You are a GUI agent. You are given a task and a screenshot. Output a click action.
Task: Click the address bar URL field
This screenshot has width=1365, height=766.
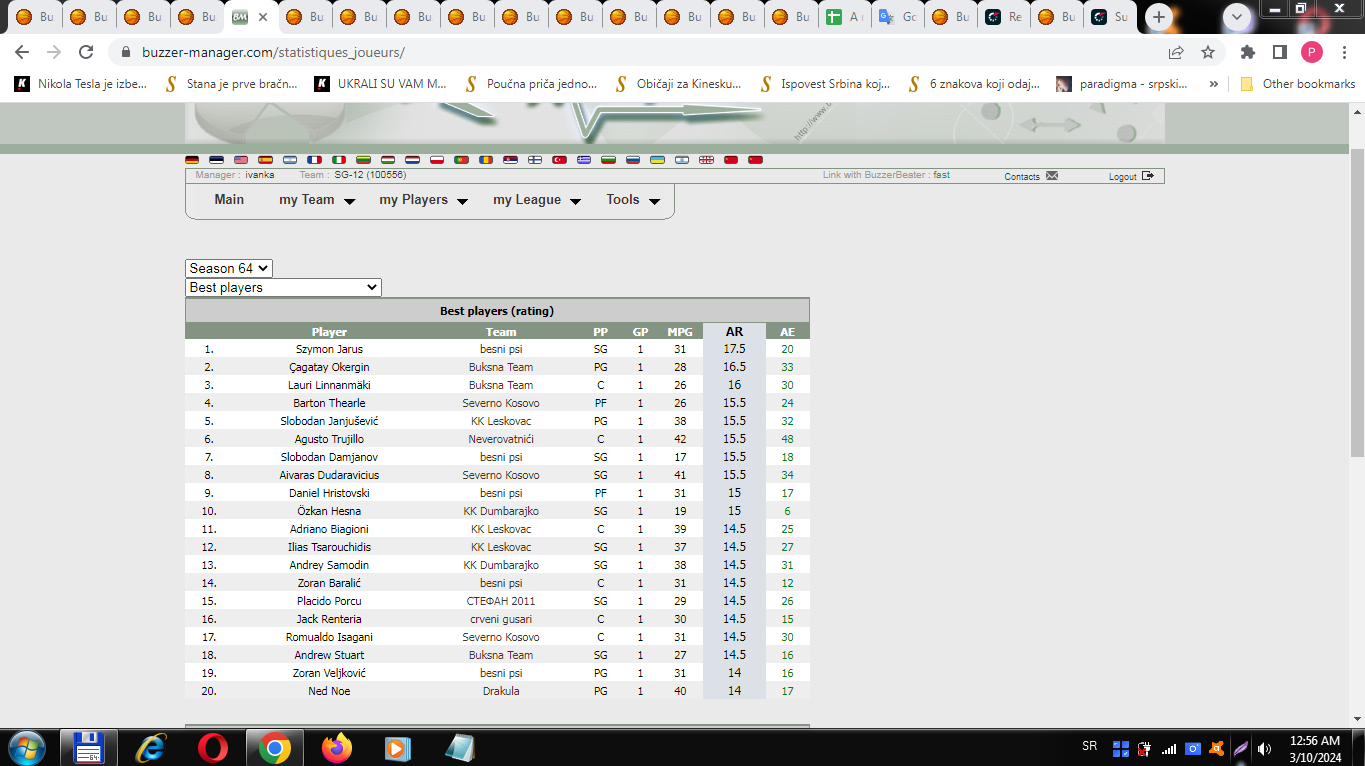[x=640, y=52]
